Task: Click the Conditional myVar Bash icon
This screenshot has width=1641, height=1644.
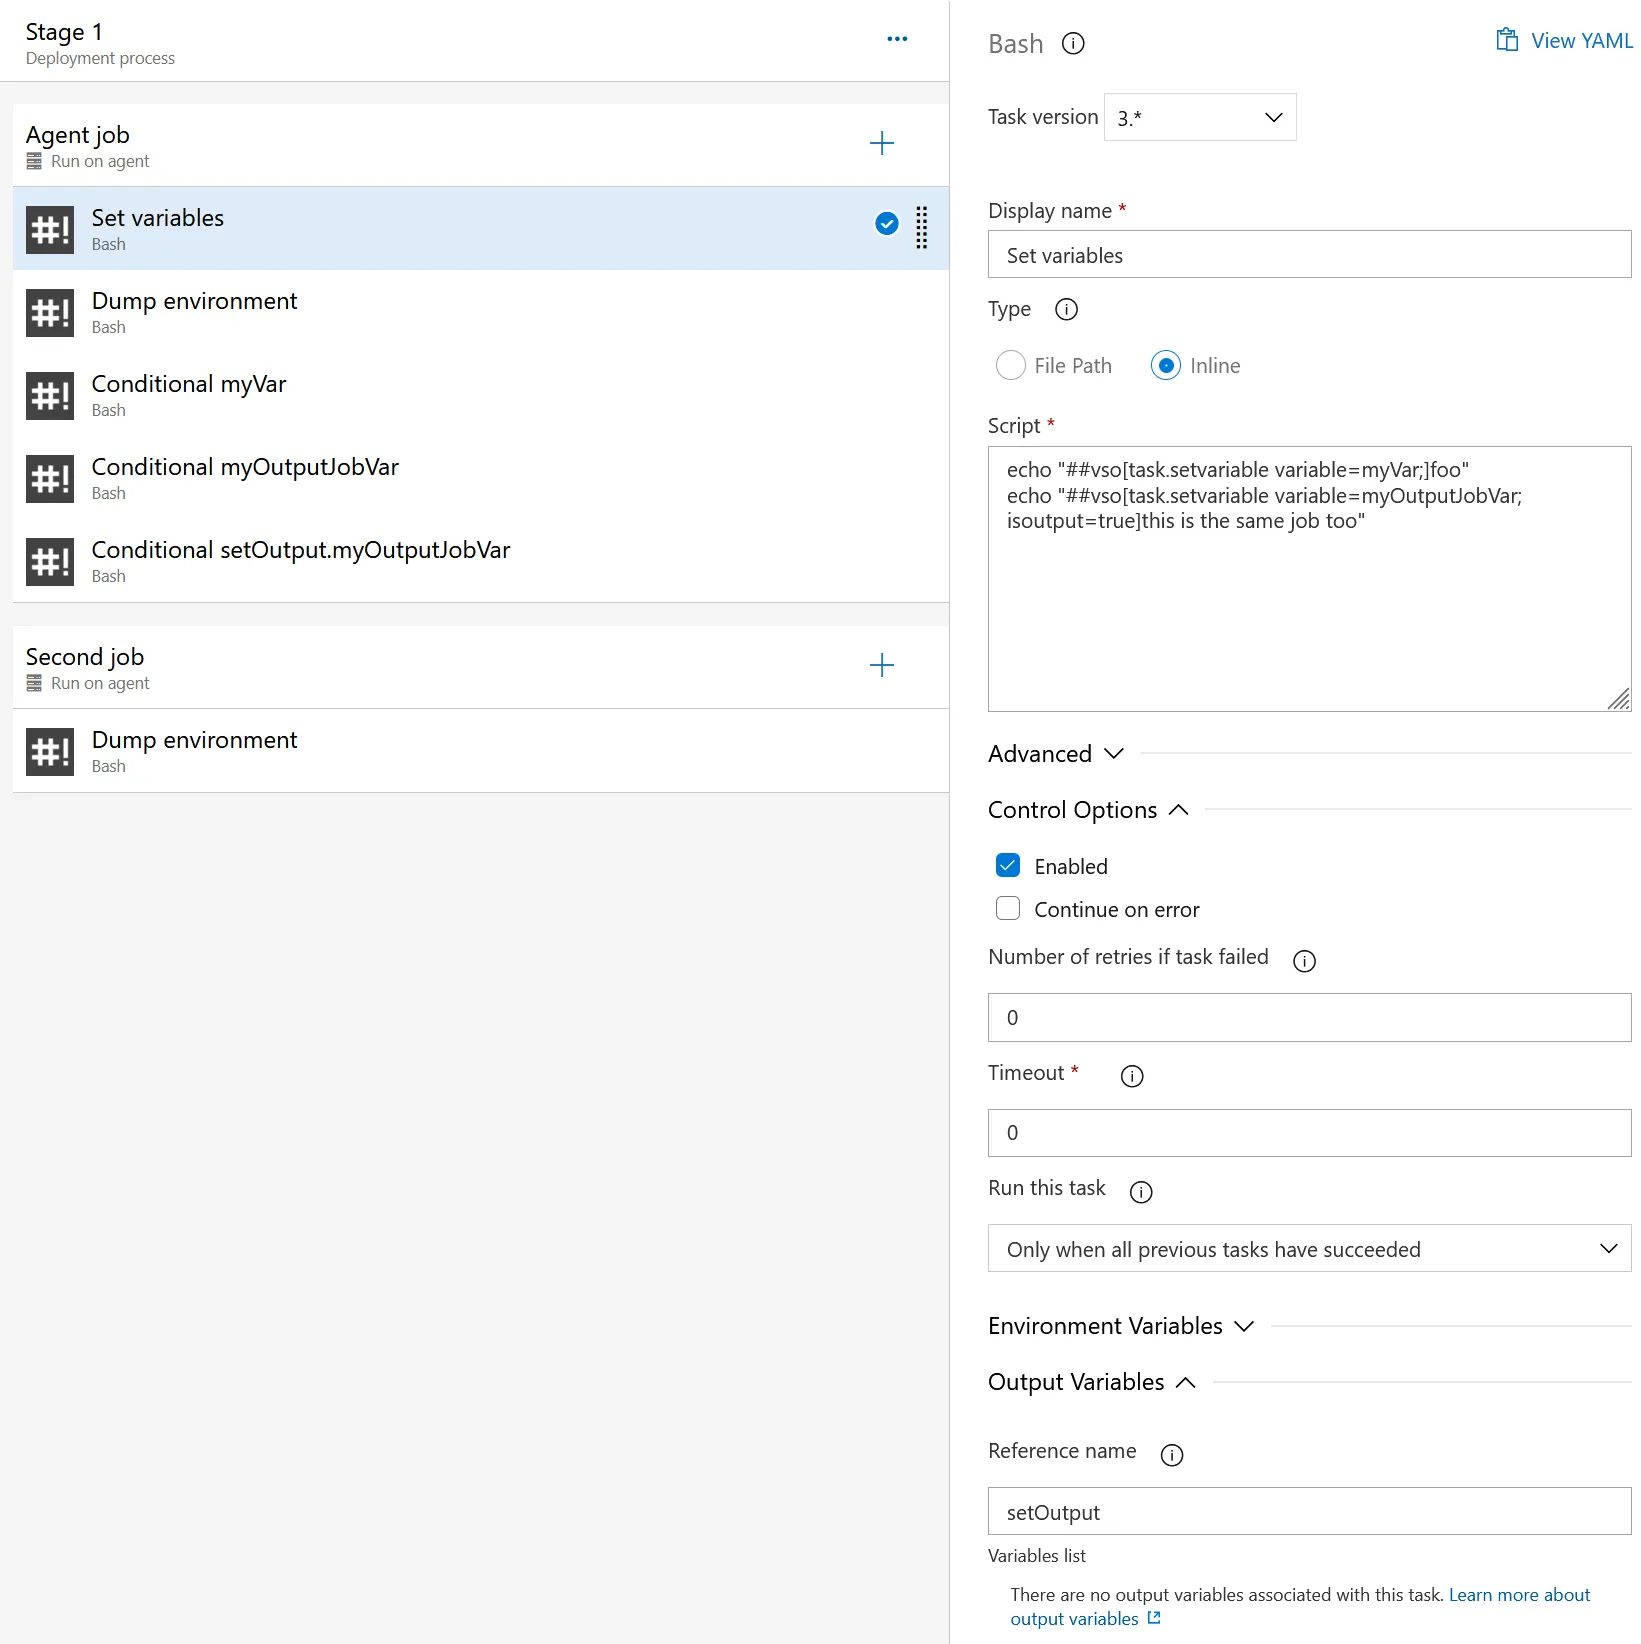Action: [50, 395]
